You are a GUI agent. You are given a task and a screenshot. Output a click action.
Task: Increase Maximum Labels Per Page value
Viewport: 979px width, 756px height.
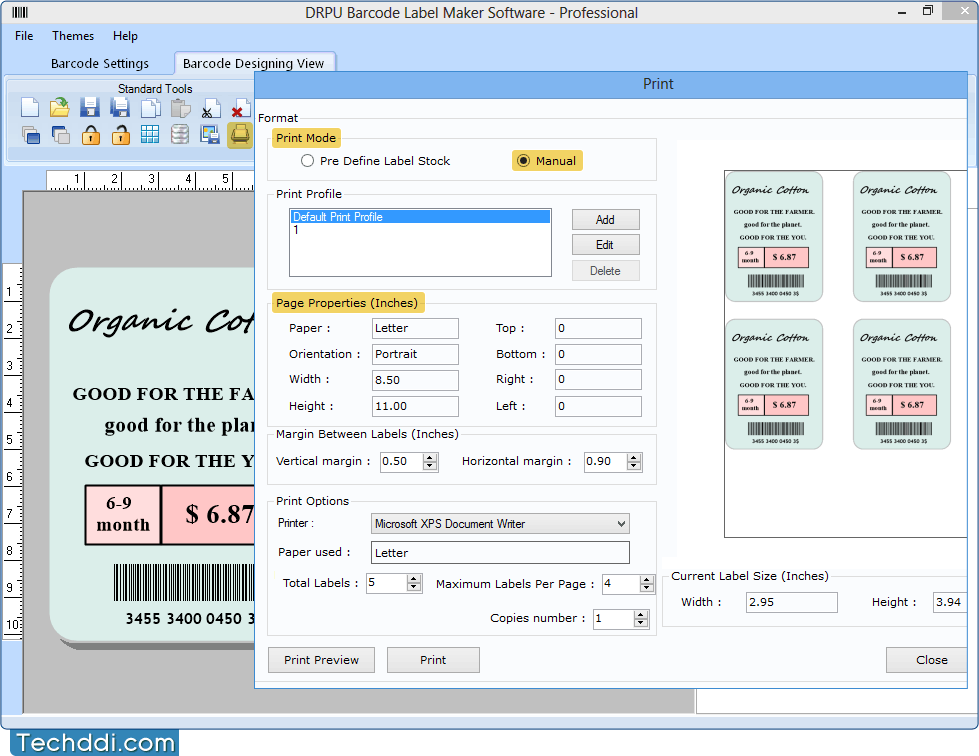[x=646, y=580]
